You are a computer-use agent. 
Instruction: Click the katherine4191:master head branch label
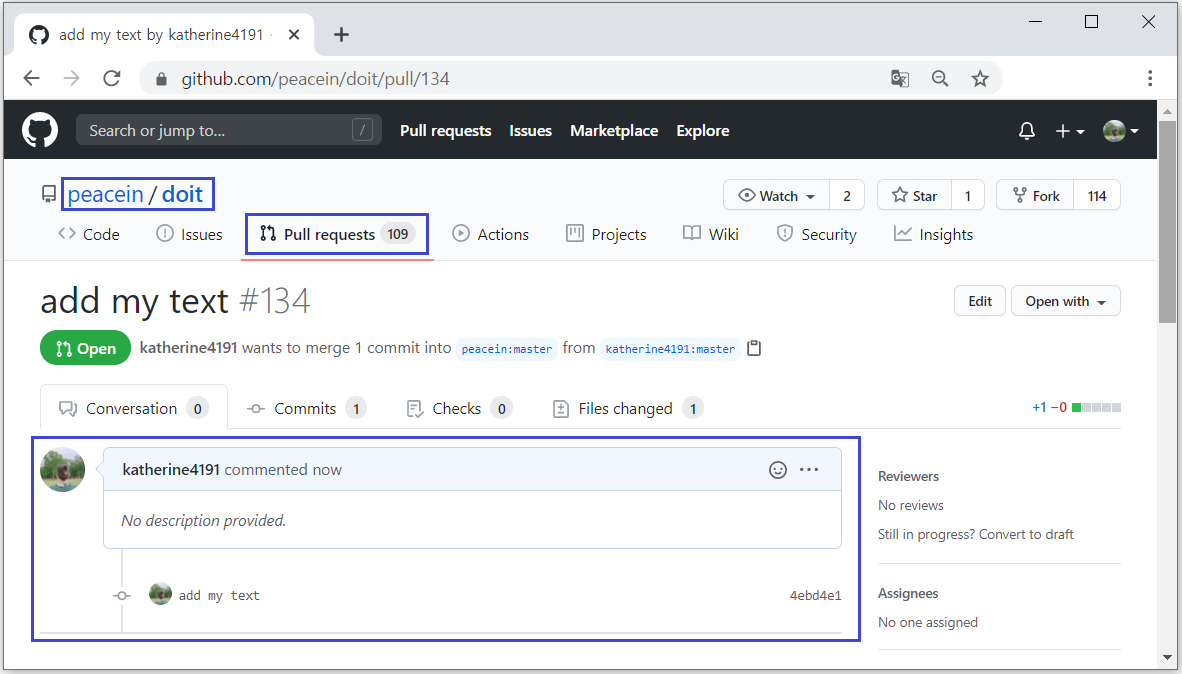click(670, 349)
